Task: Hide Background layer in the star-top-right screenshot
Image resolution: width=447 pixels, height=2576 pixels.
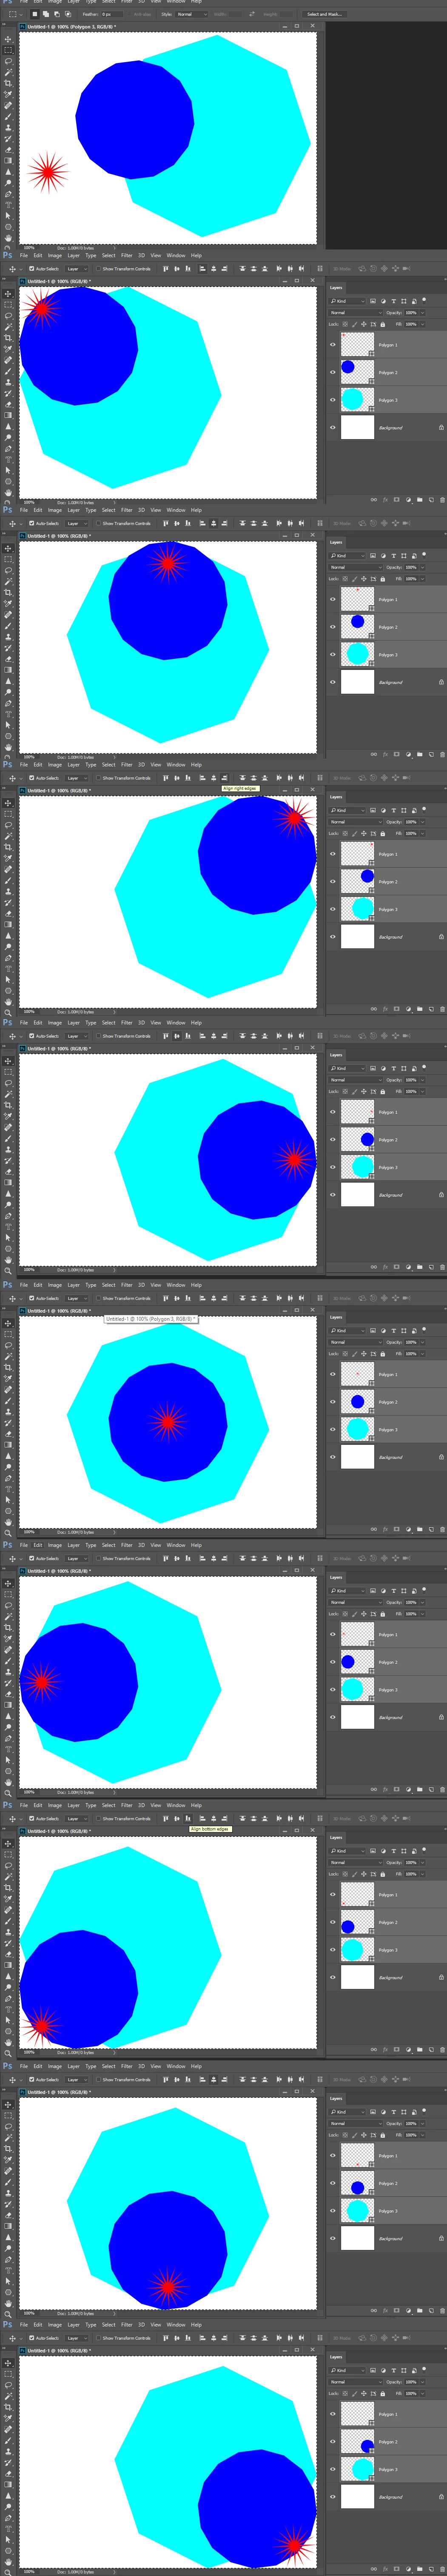Action: [333, 937]
